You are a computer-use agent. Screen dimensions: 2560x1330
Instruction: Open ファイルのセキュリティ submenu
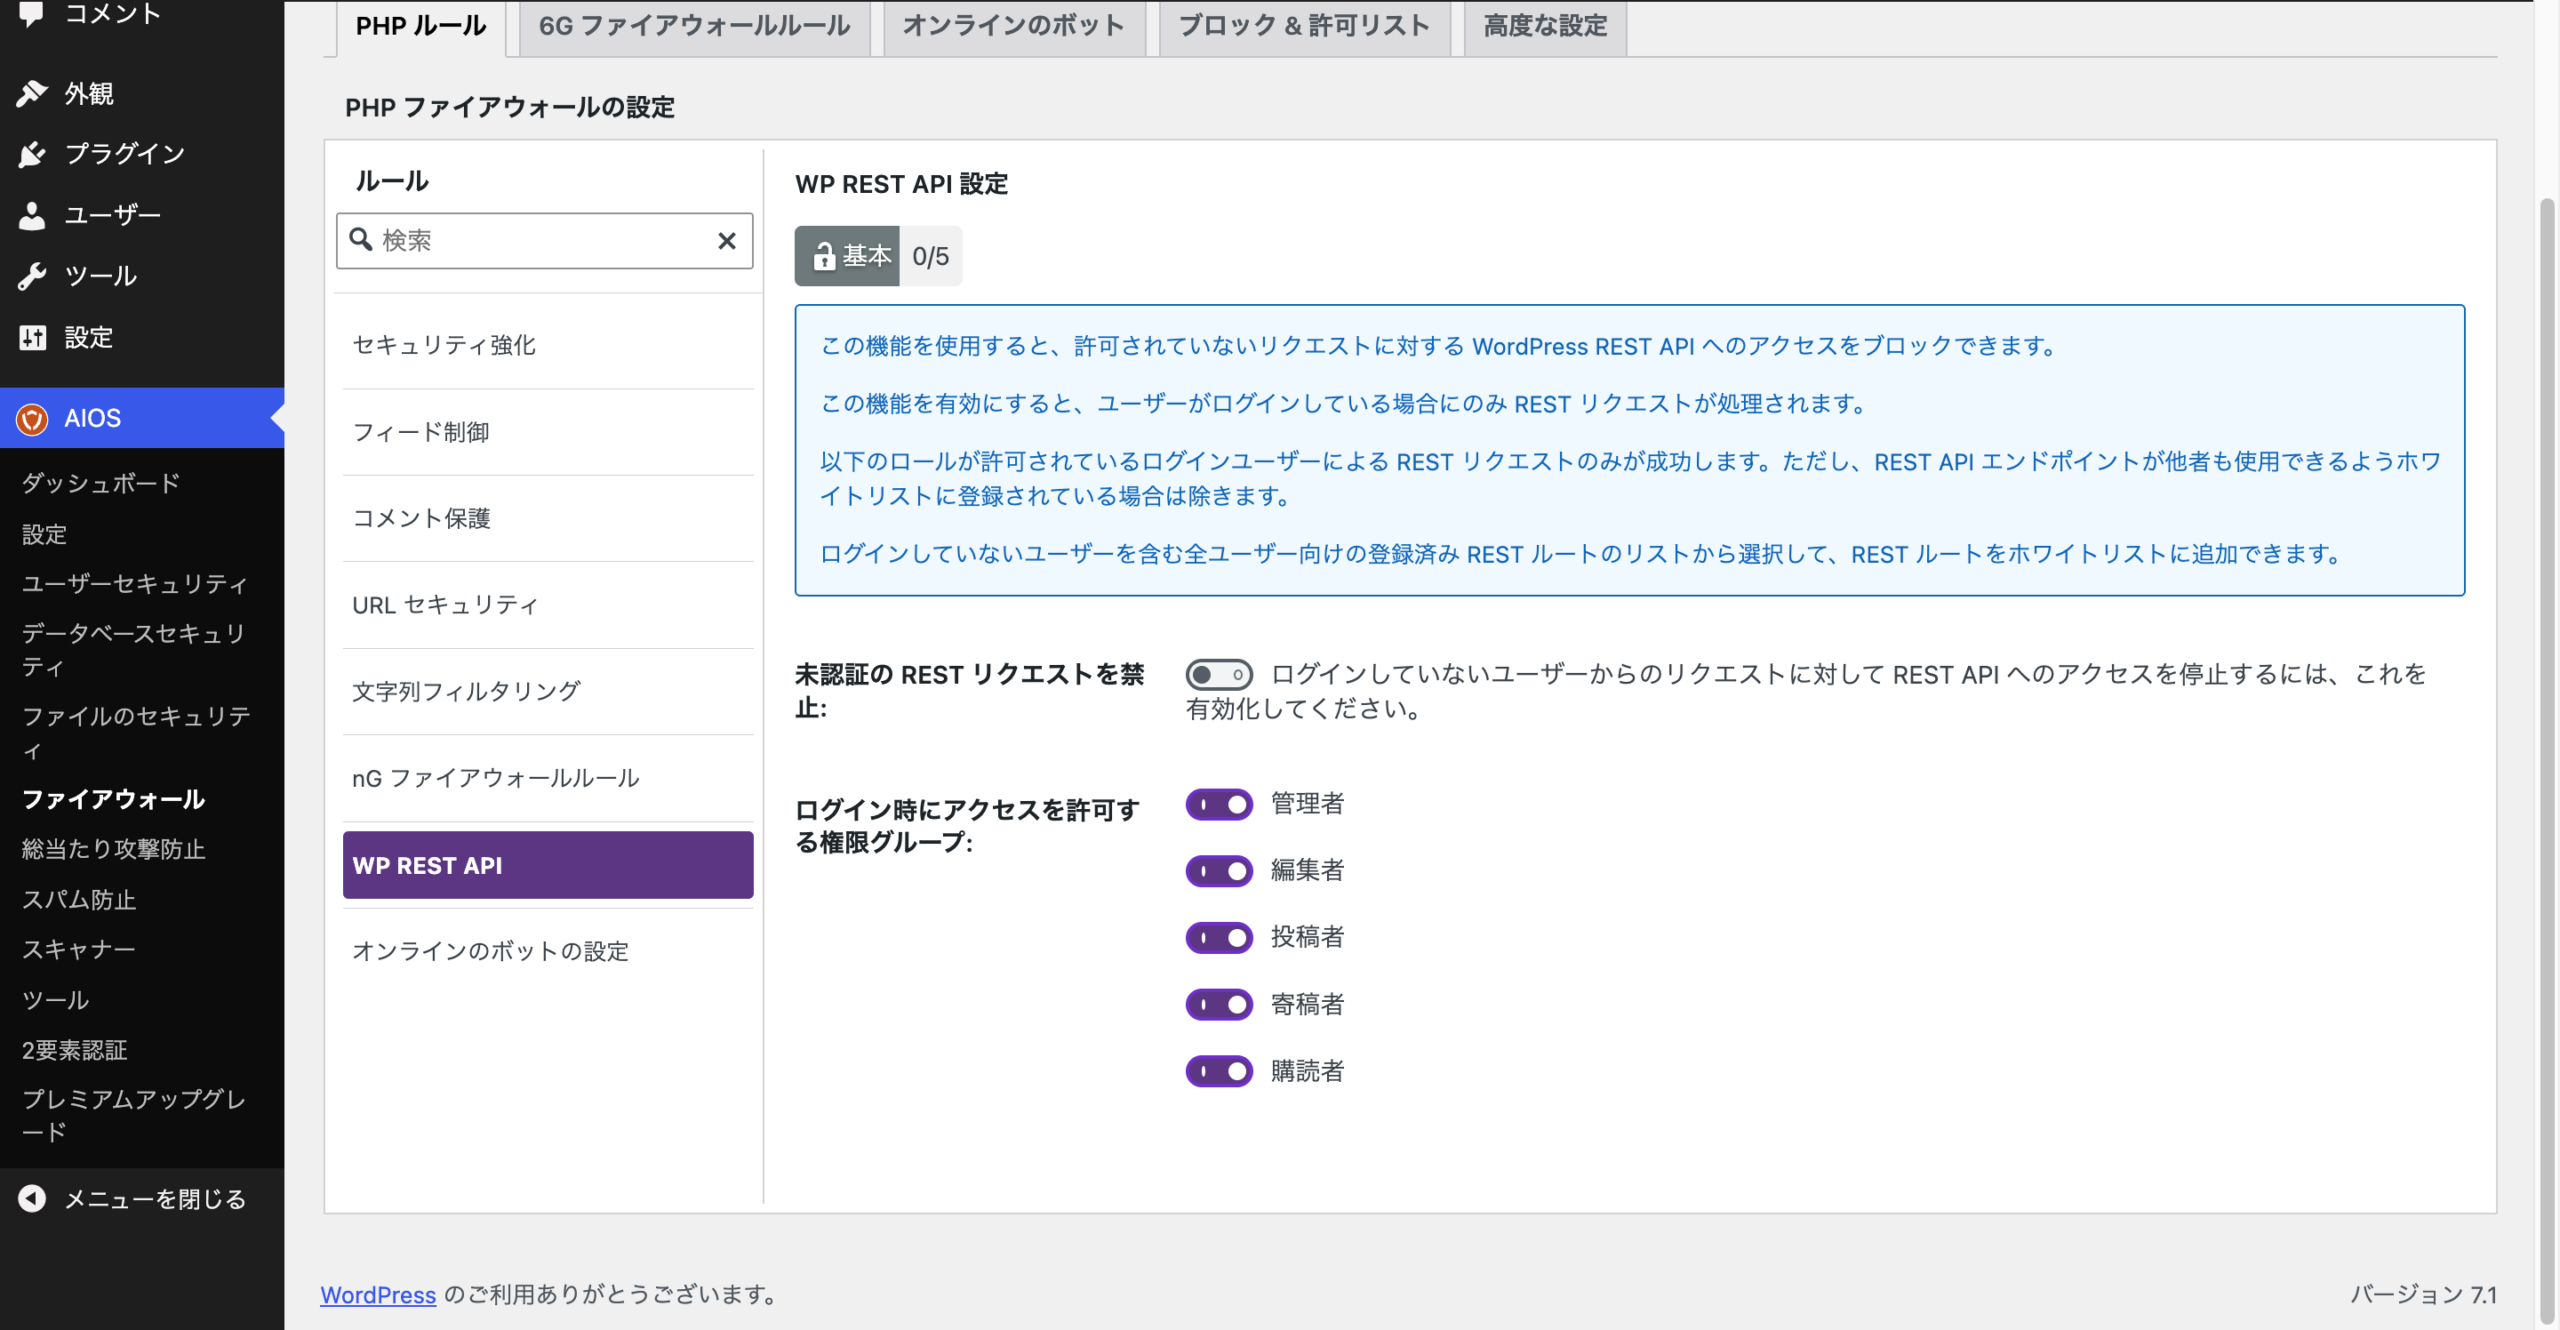coord(135,733)
